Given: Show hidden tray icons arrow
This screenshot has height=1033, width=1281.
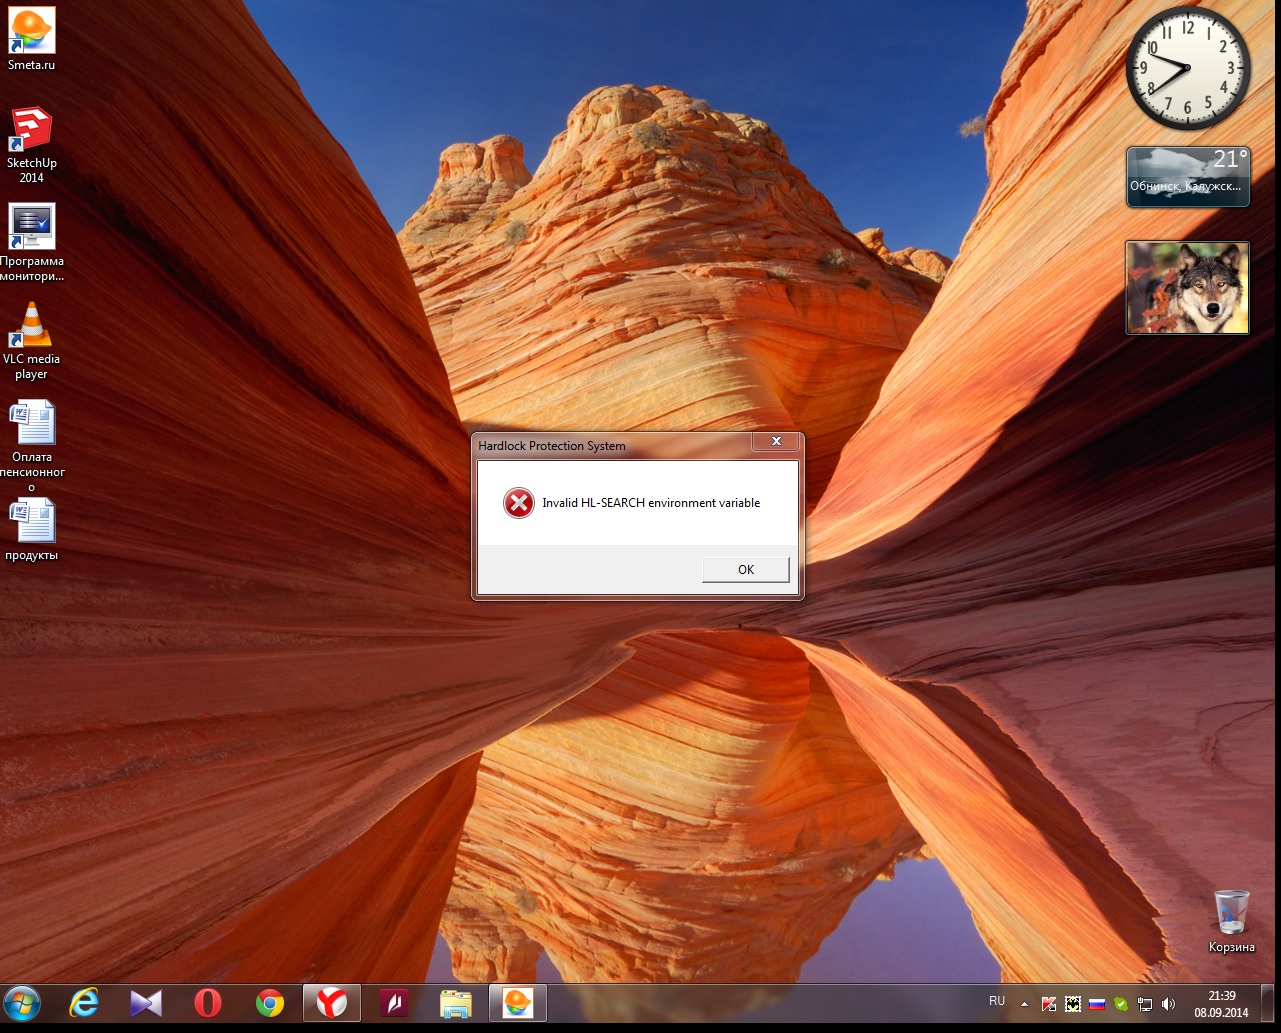Looking at the screenshot, I should [x=1024, y=1004].
